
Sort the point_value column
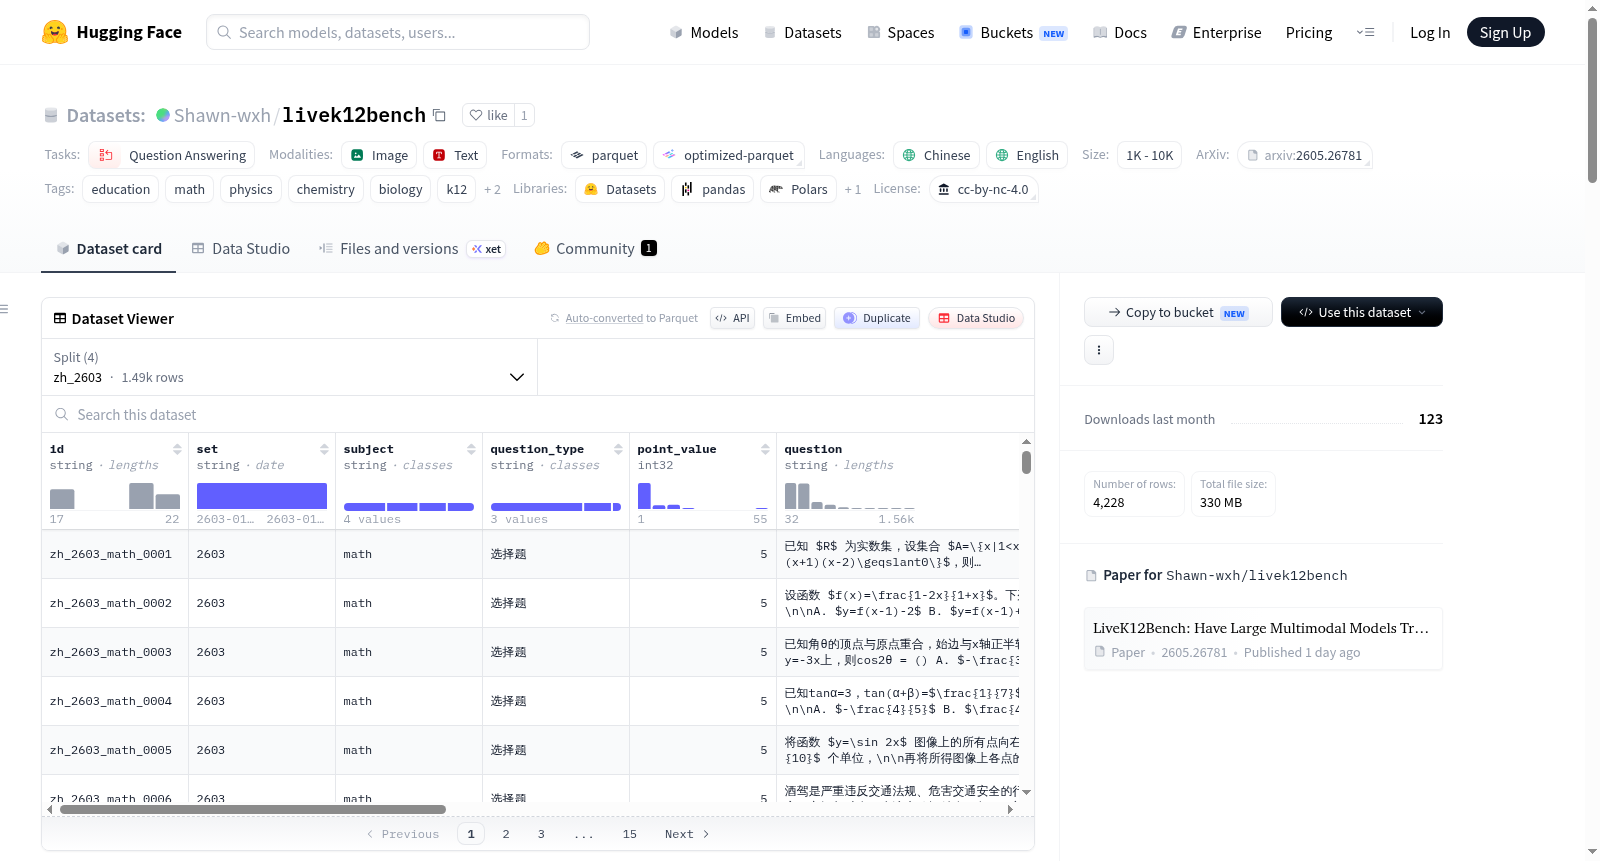(x=765, y=449)
